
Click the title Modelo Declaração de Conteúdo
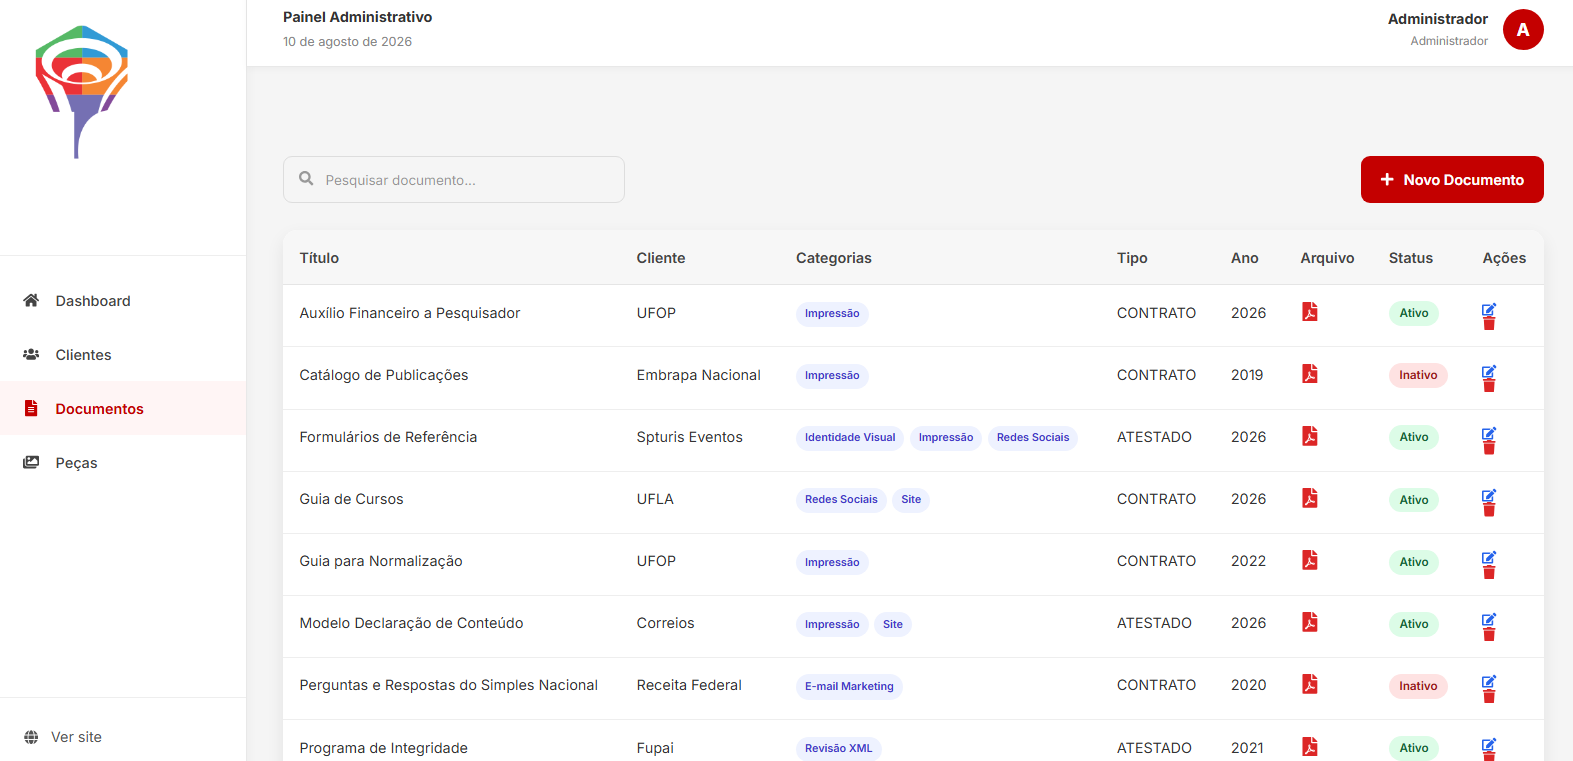tap(411, 623)
